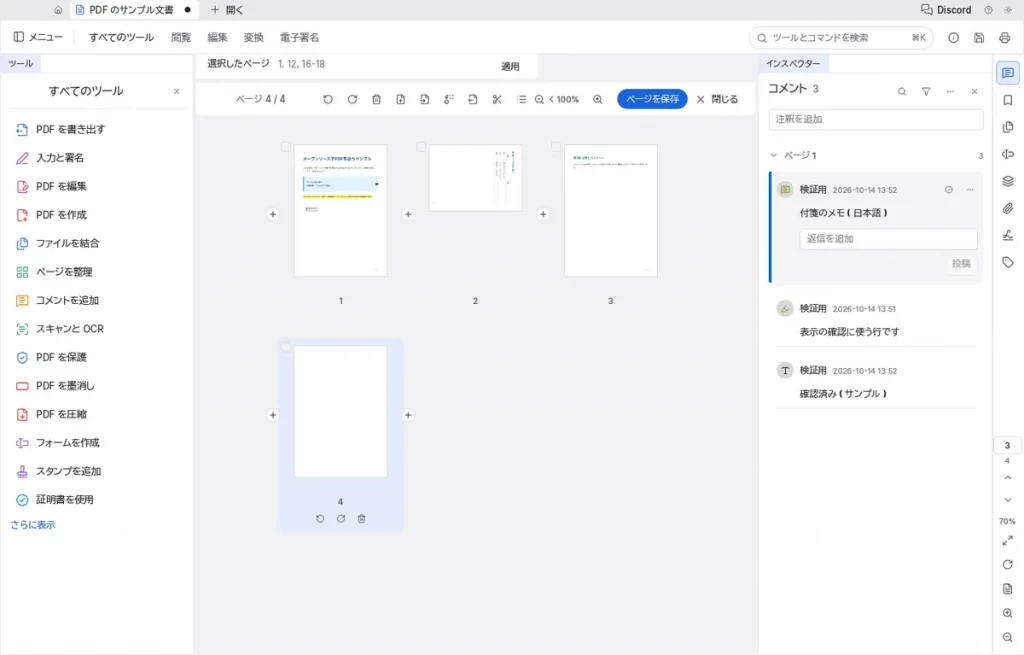Tick the checkbox on page 2 thumbnail

click(421, 147)
